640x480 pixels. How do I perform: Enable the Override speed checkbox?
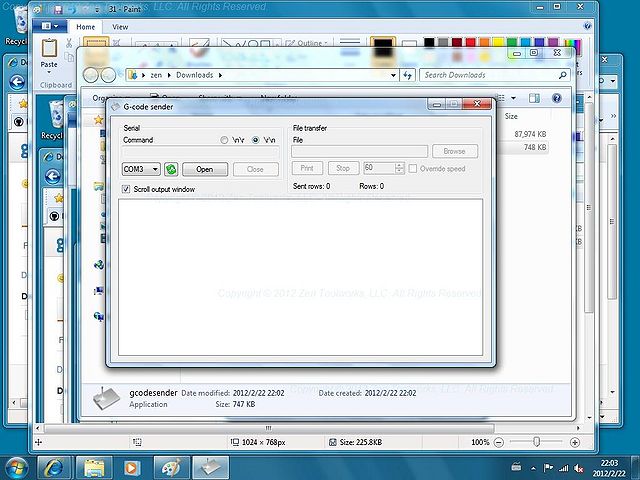pos(413,169)
